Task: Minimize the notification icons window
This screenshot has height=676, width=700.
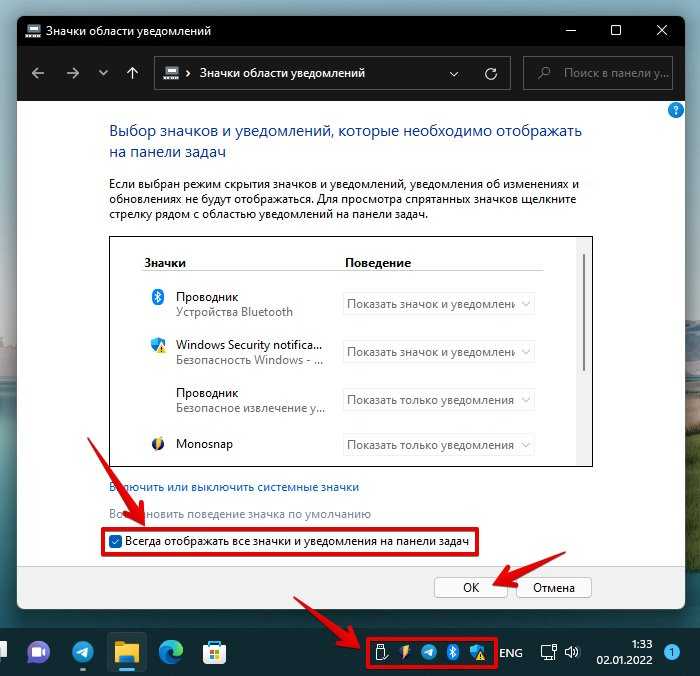Action: [571, 30]
